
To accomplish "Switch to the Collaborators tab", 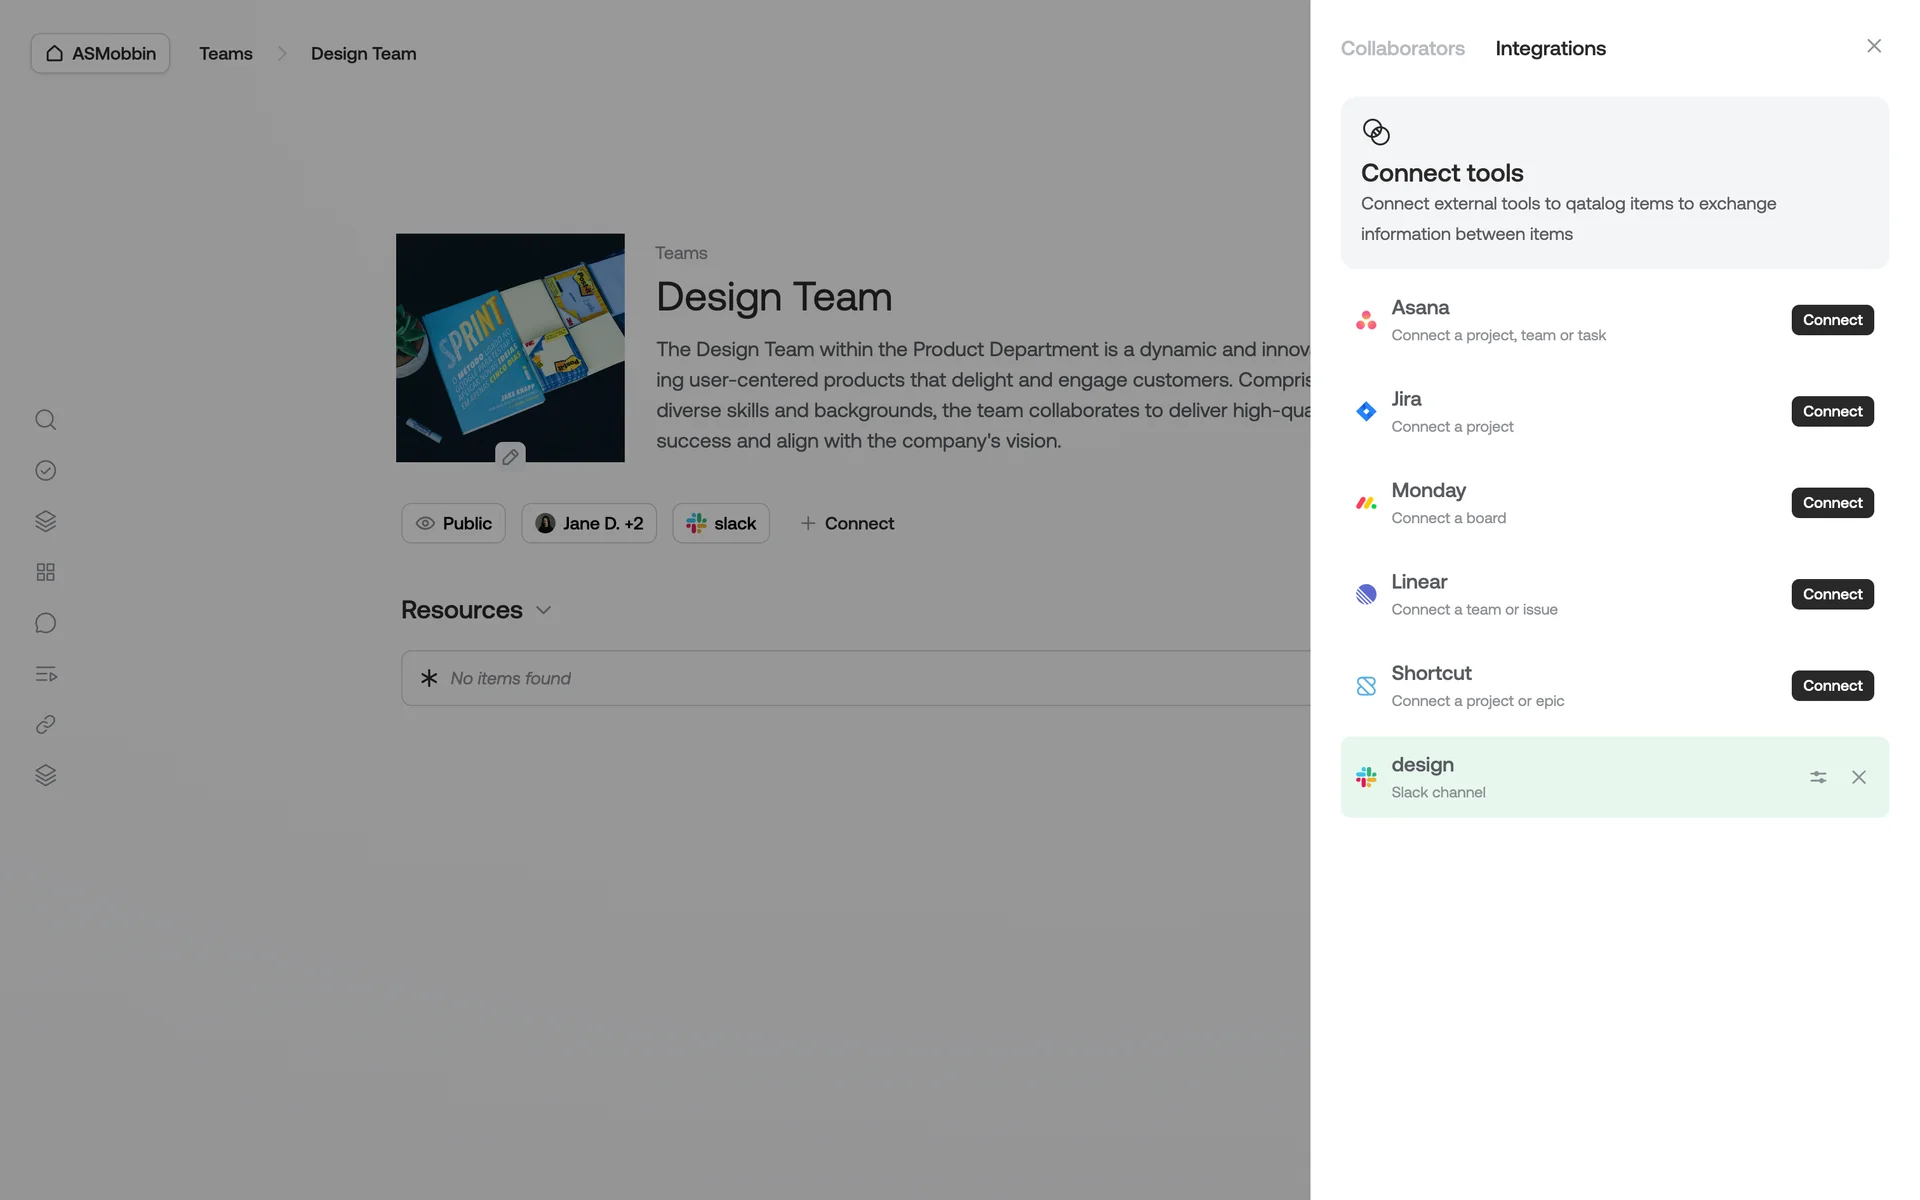I will point(1402,48).
